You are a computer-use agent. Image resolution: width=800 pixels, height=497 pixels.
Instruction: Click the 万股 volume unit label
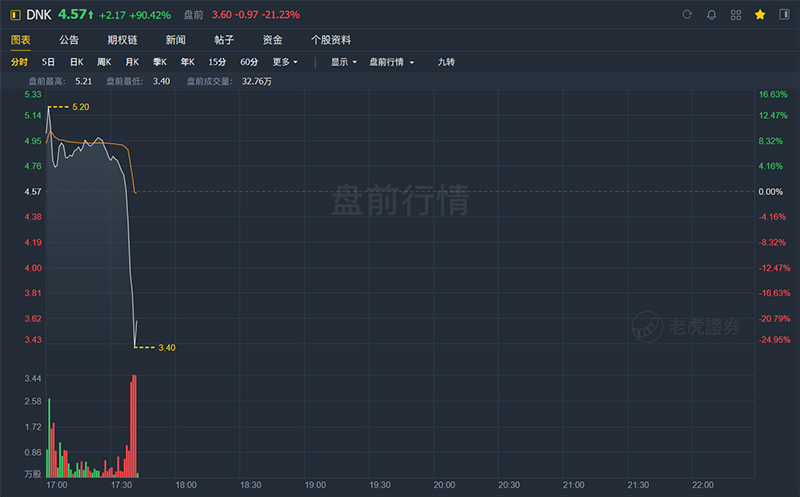(x=33, y=474)
